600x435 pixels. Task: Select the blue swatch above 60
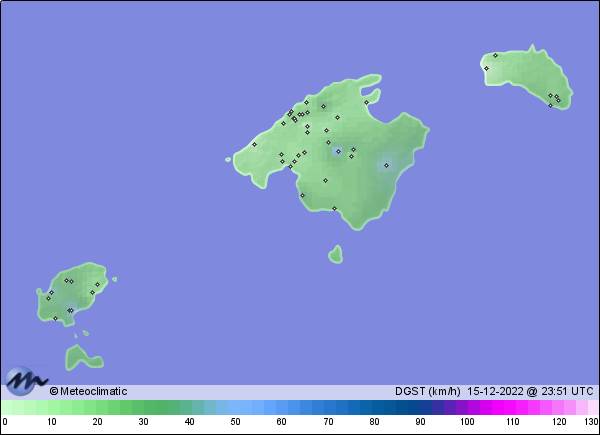pyautogui.click(x=281, y=408)
